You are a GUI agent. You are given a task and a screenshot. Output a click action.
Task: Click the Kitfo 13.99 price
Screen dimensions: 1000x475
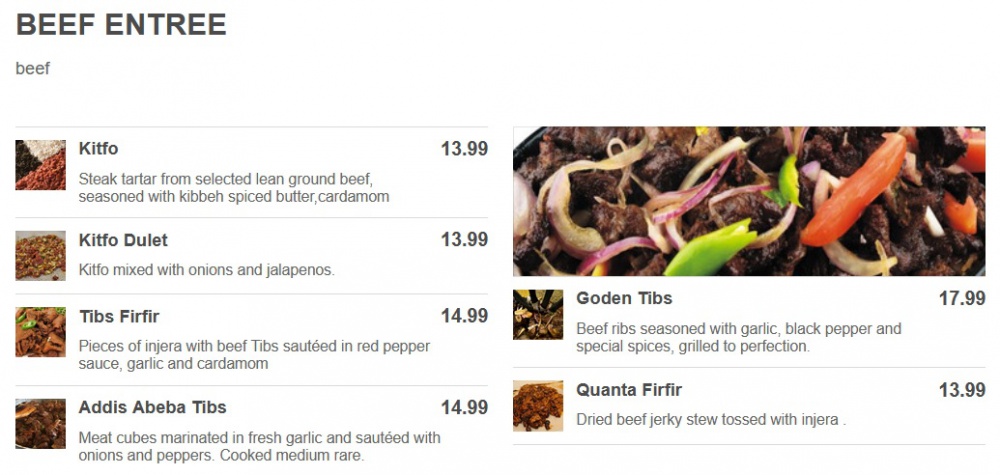pos(464,149)
